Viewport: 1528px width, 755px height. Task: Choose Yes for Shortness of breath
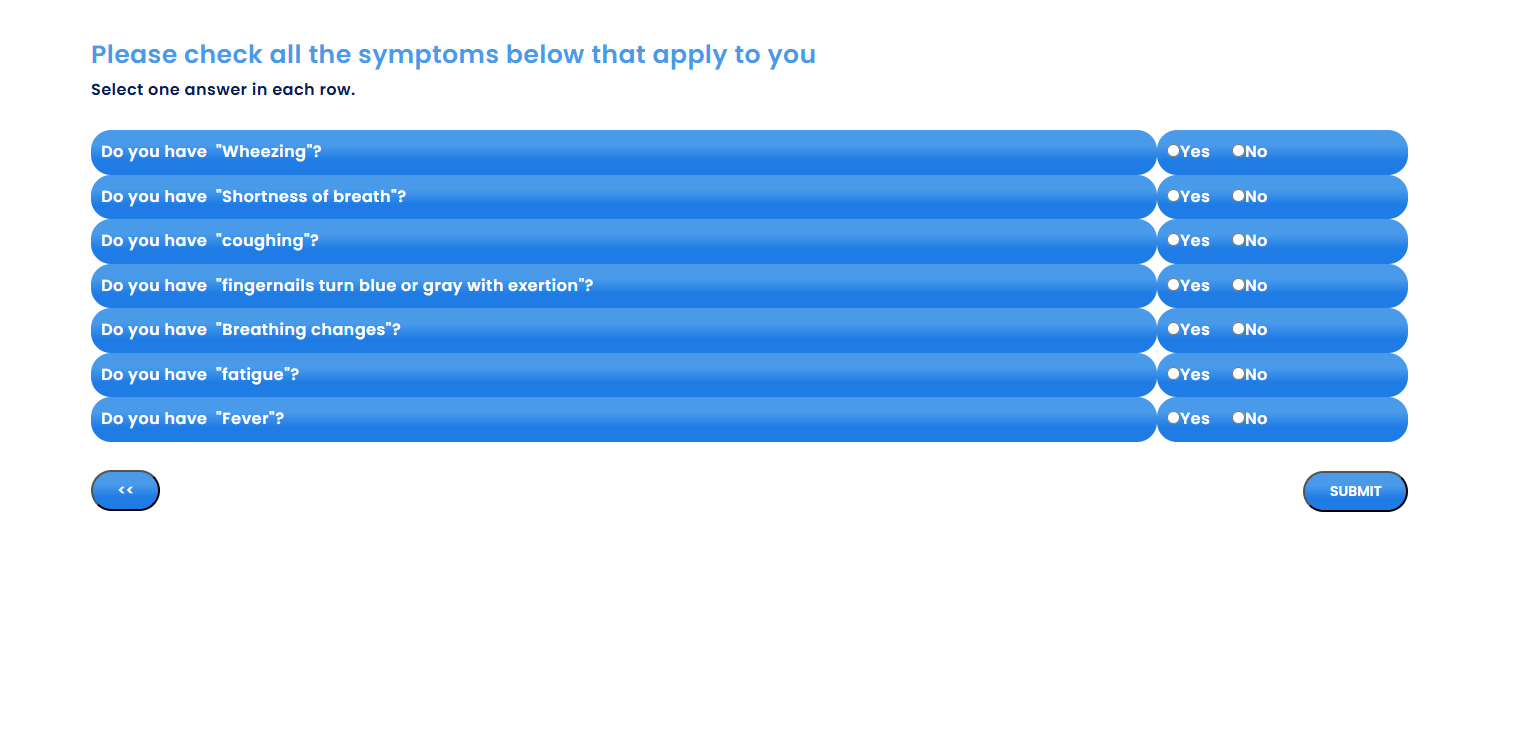(1173, 196)
